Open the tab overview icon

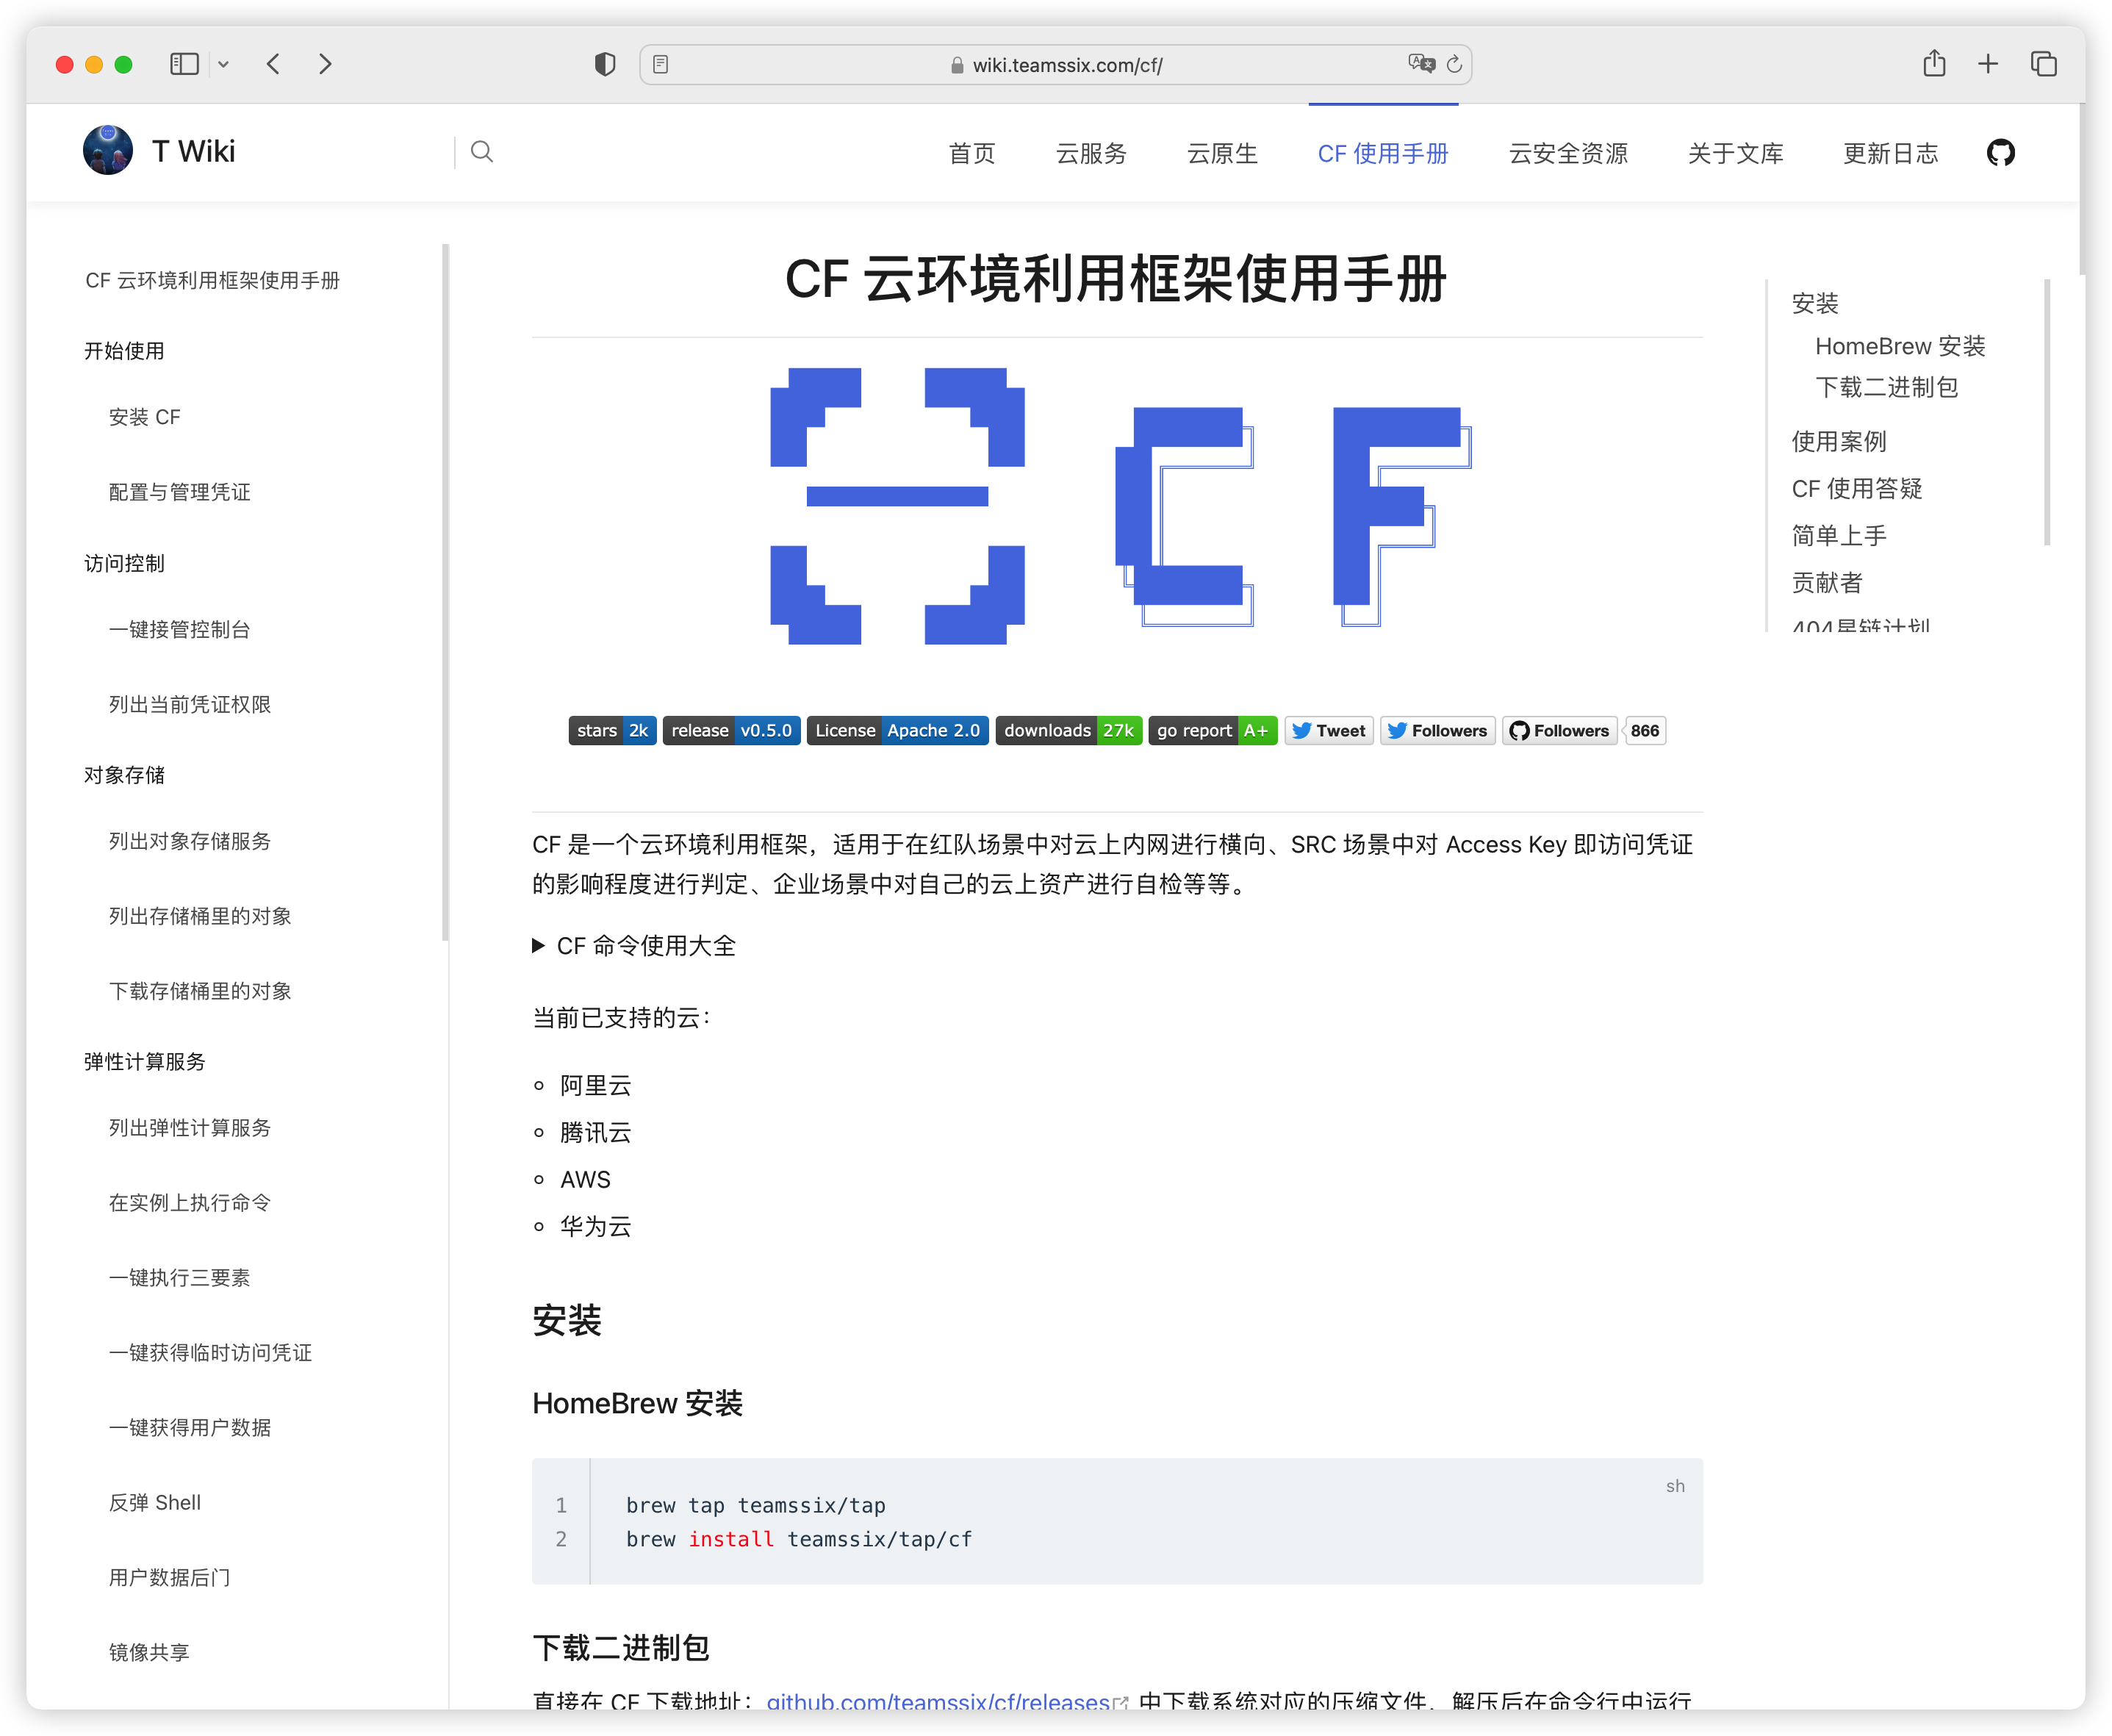[x=2043, y=64]
